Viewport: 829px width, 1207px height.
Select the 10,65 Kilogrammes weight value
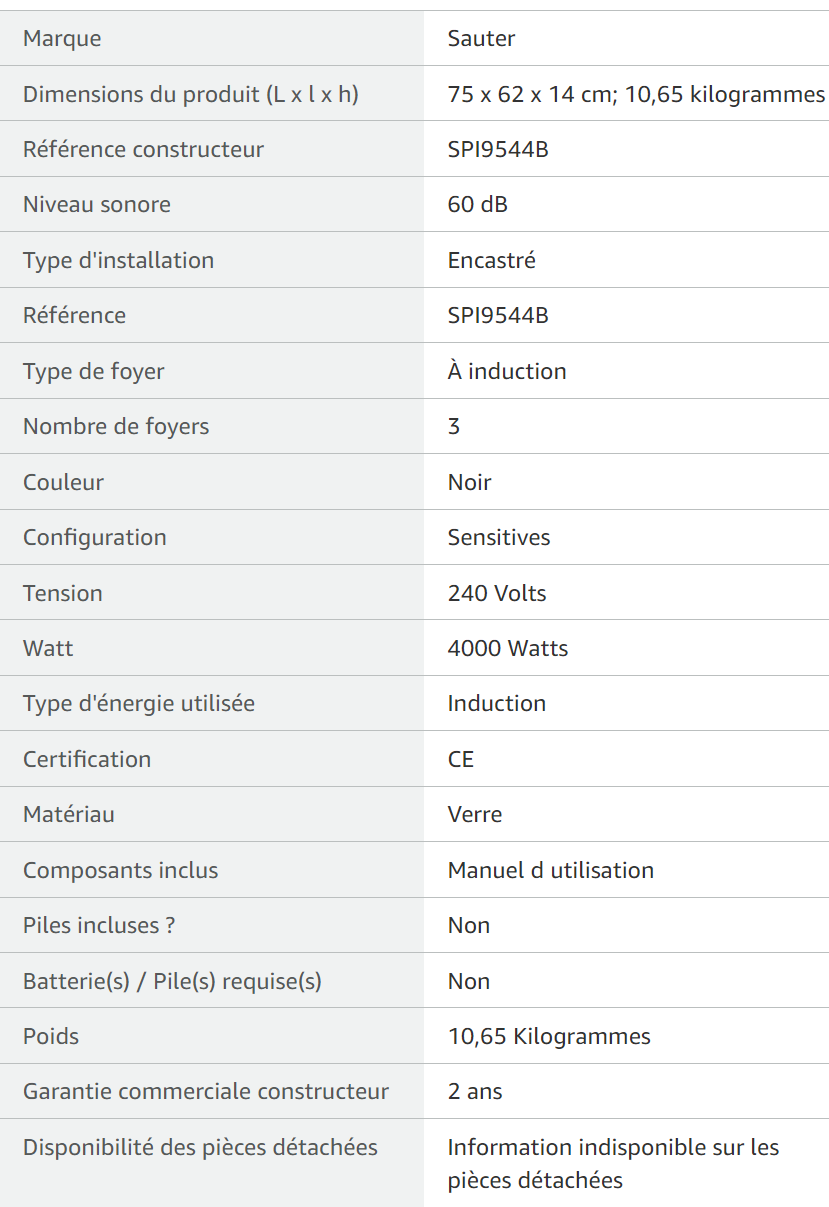pyautogui.click(x=549, y=1036)
